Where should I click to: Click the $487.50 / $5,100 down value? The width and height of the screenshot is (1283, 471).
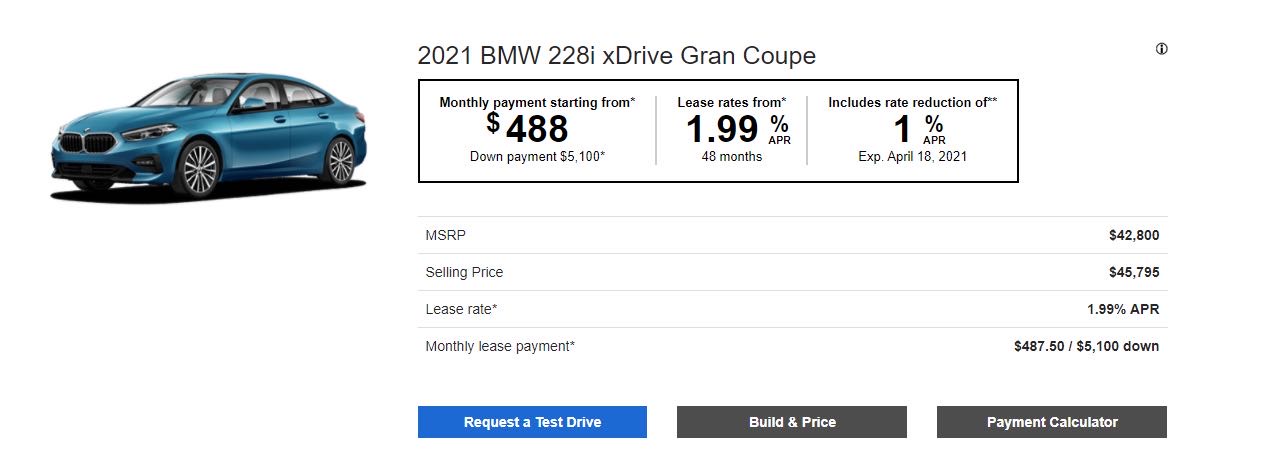[x=1086, y=347]
